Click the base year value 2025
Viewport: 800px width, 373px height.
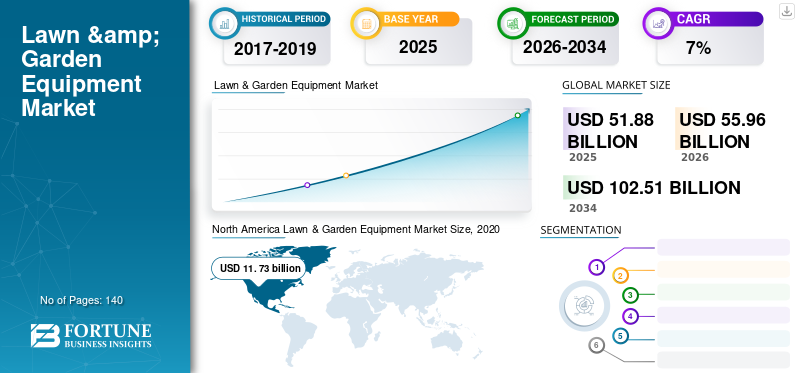click(418, 47)
